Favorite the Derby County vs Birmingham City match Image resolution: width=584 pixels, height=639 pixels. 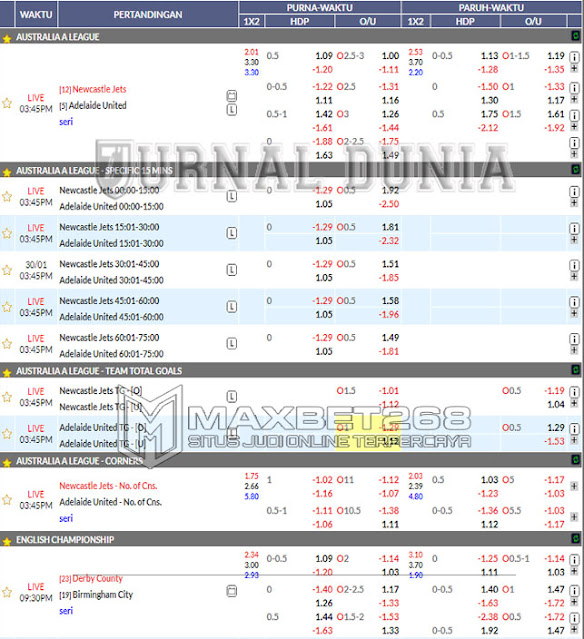point(7,592)
